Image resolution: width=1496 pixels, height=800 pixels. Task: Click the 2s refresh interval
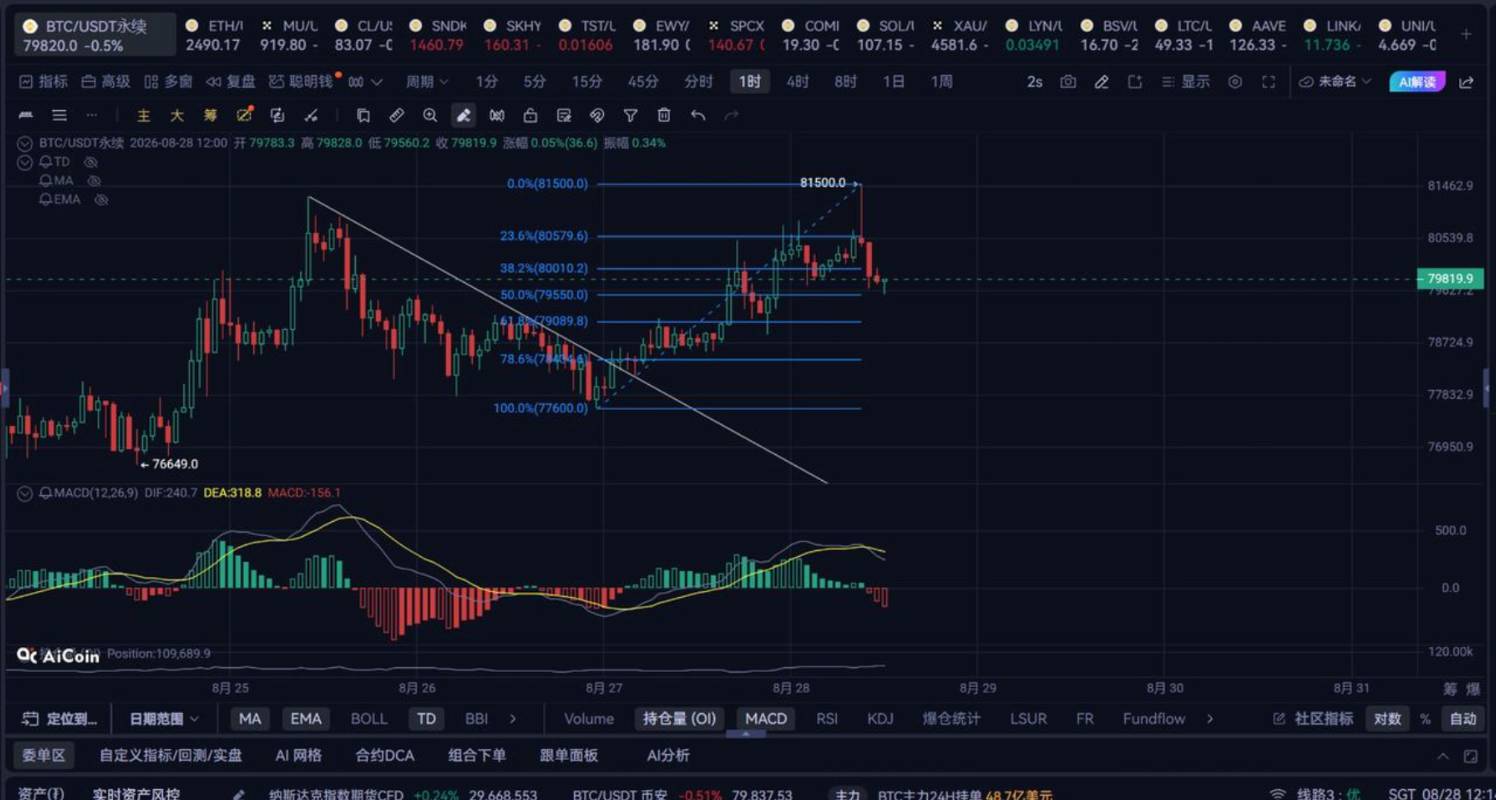1035,82
